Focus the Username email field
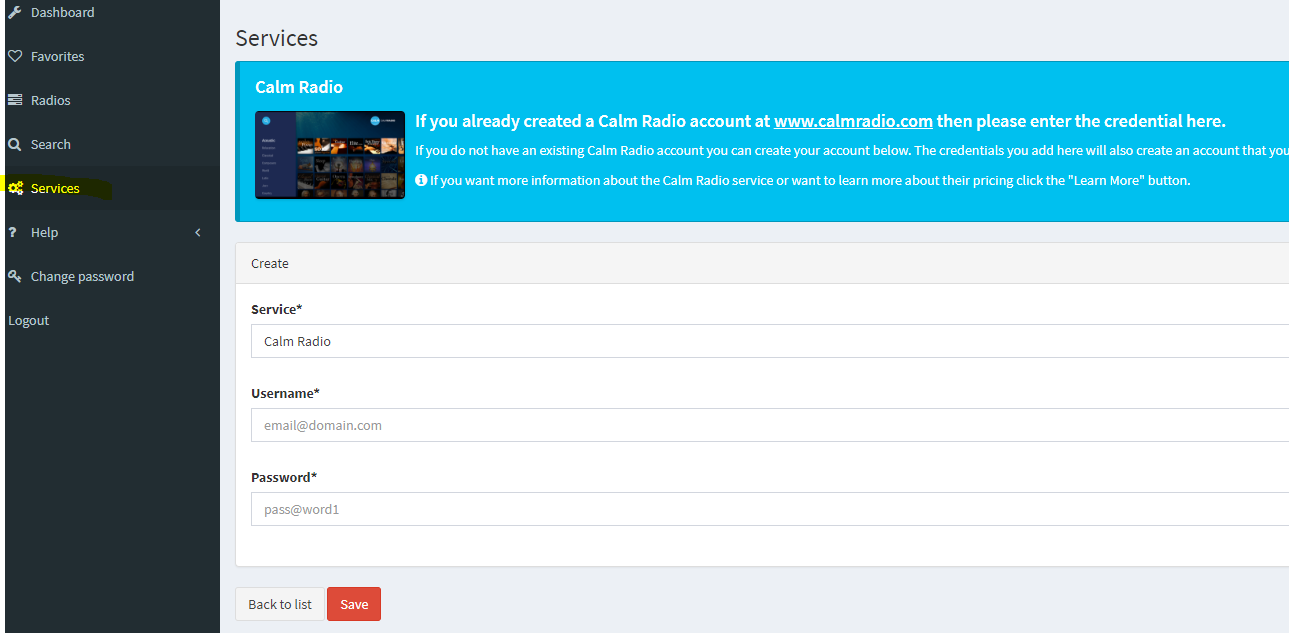The height and width of the screenshot is (633, 1289). 770,425
